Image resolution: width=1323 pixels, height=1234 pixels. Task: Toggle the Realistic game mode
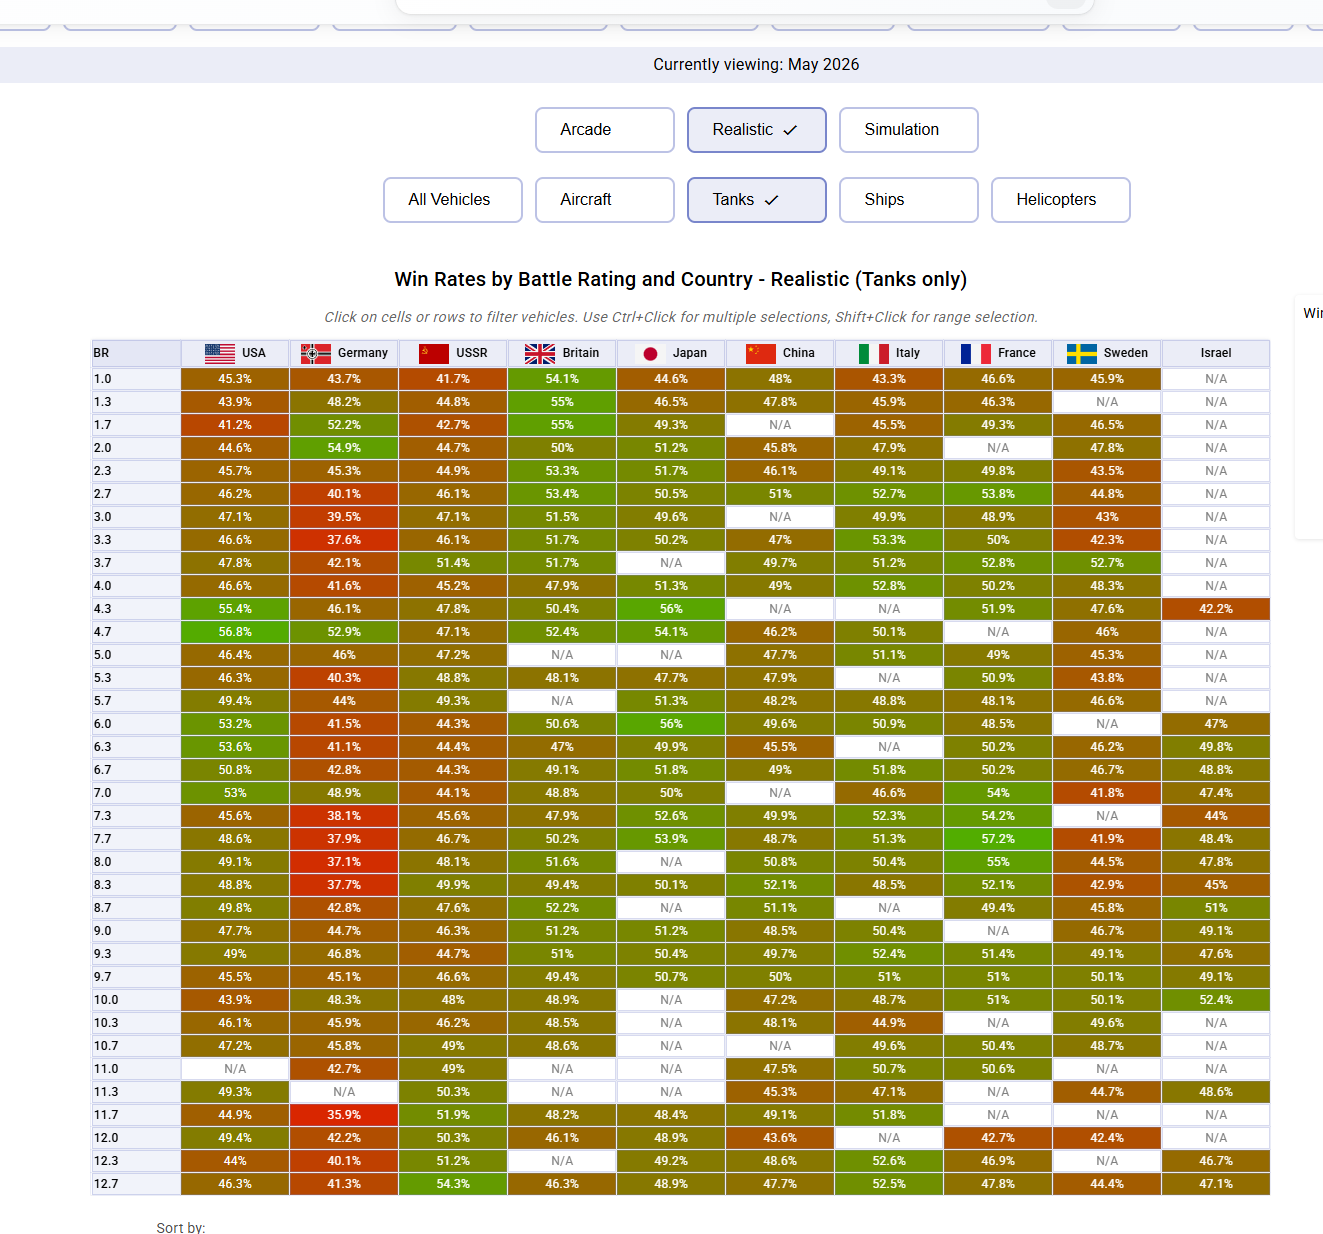[x=757, y=130]
